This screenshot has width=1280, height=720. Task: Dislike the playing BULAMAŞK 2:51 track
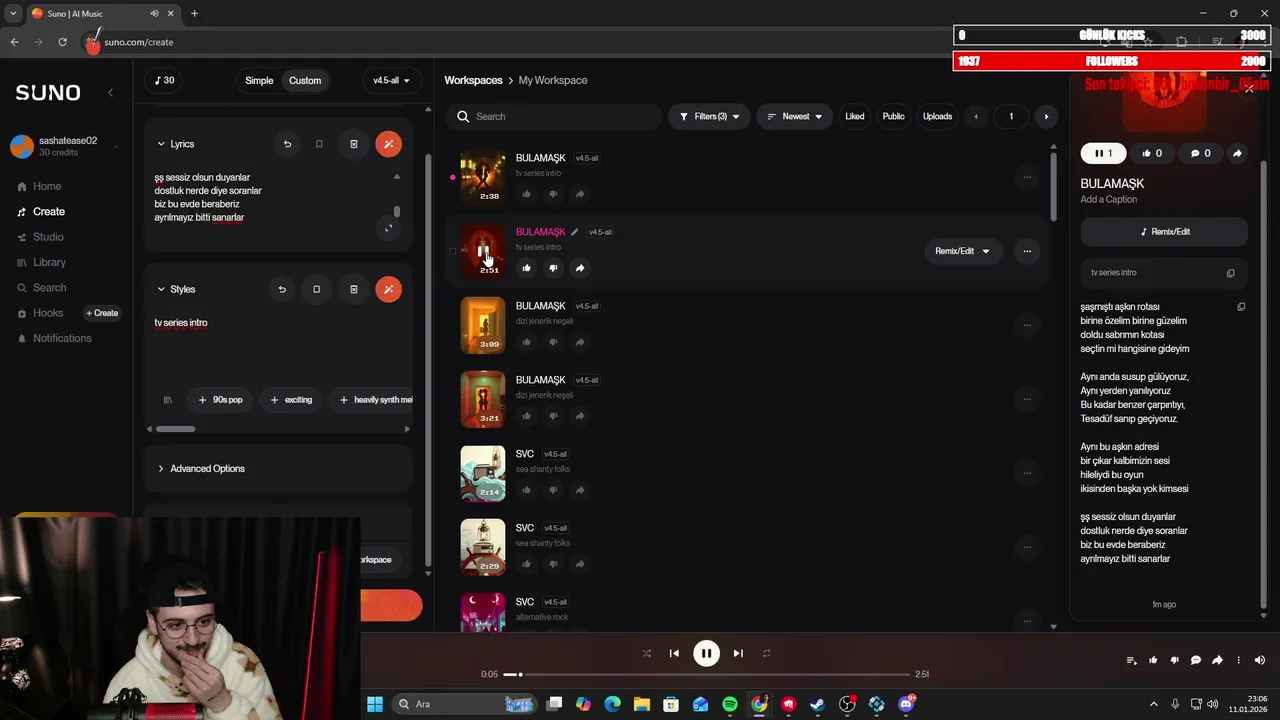tap(553, 268)
